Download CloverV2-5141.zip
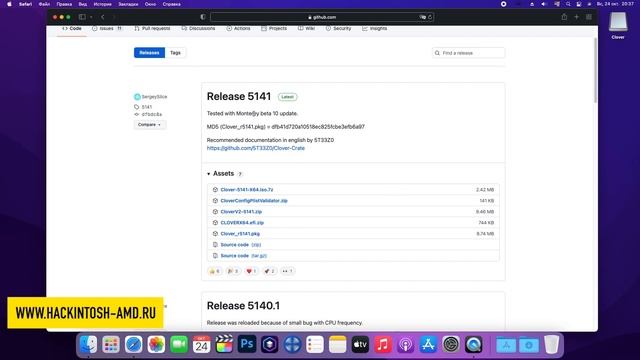This screenshot has height=360, width=640. point(241,212)
